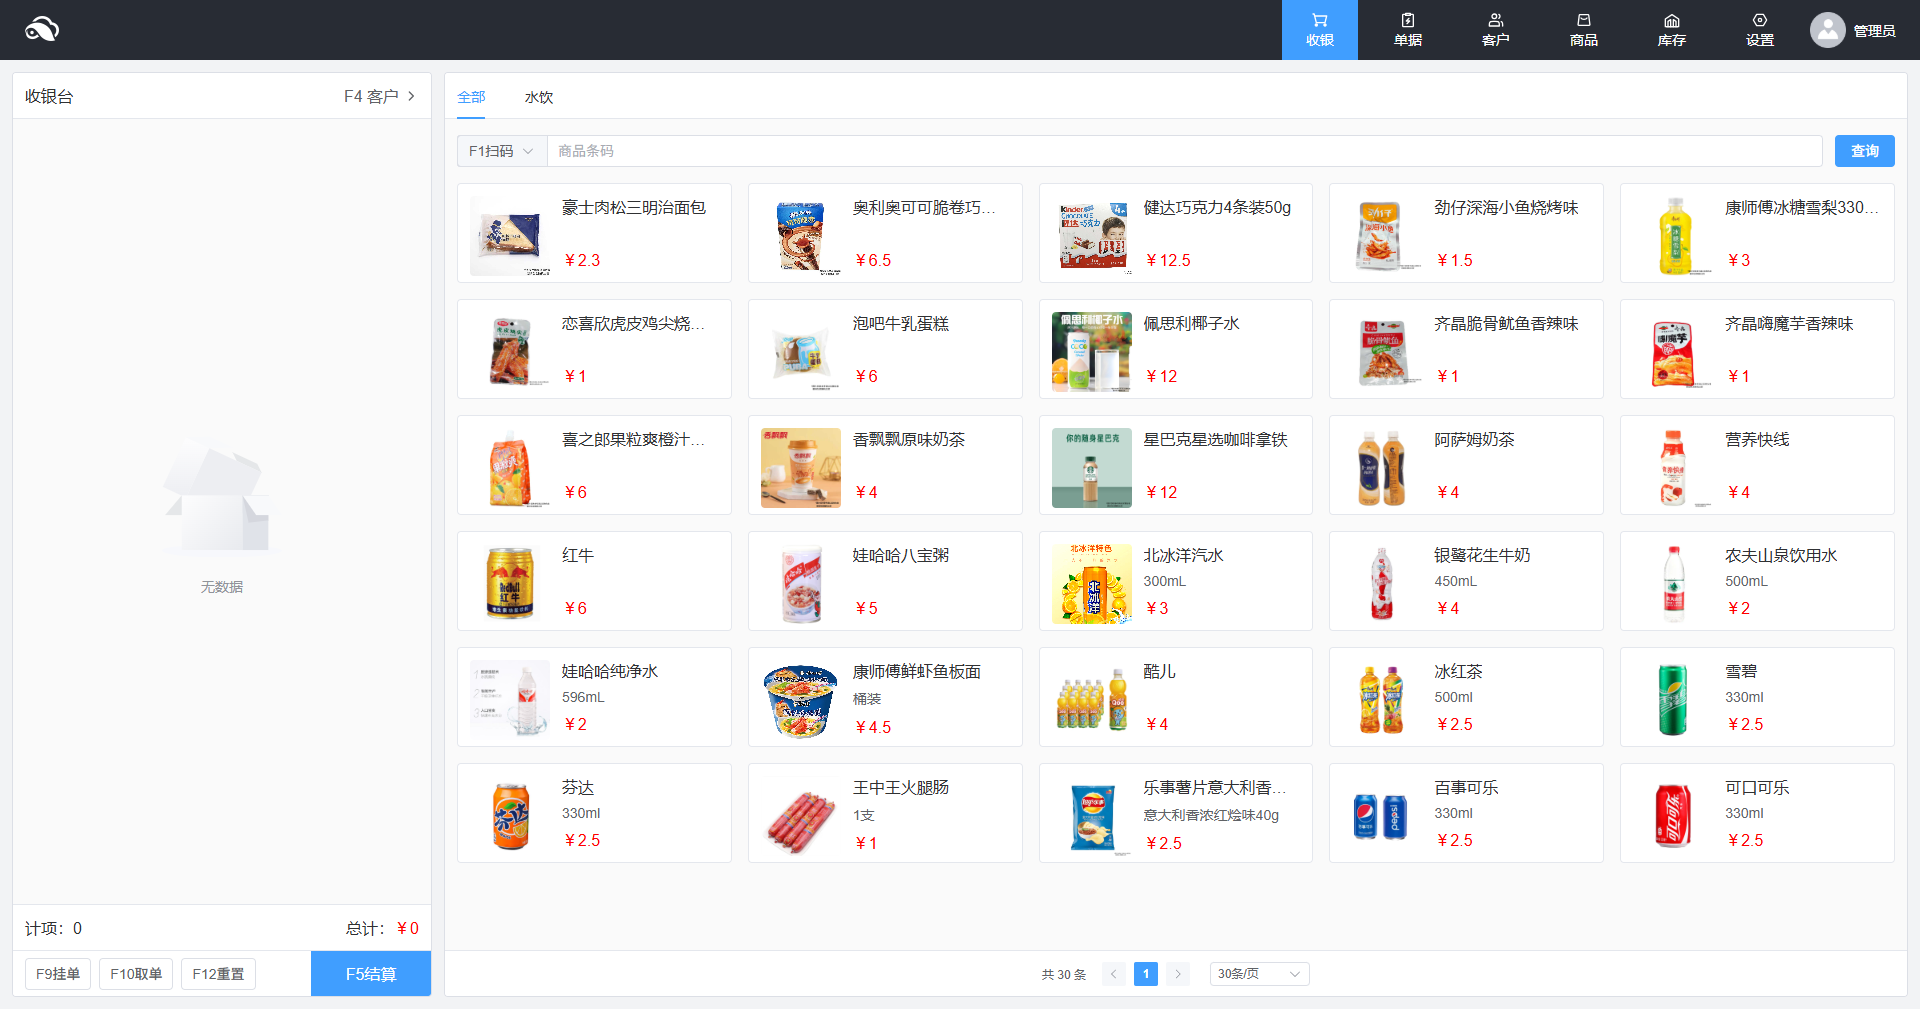Select 奥利奥可可脆卷 product image
This screenshot has height=1009, width=1920.
(x=801, y=236)
